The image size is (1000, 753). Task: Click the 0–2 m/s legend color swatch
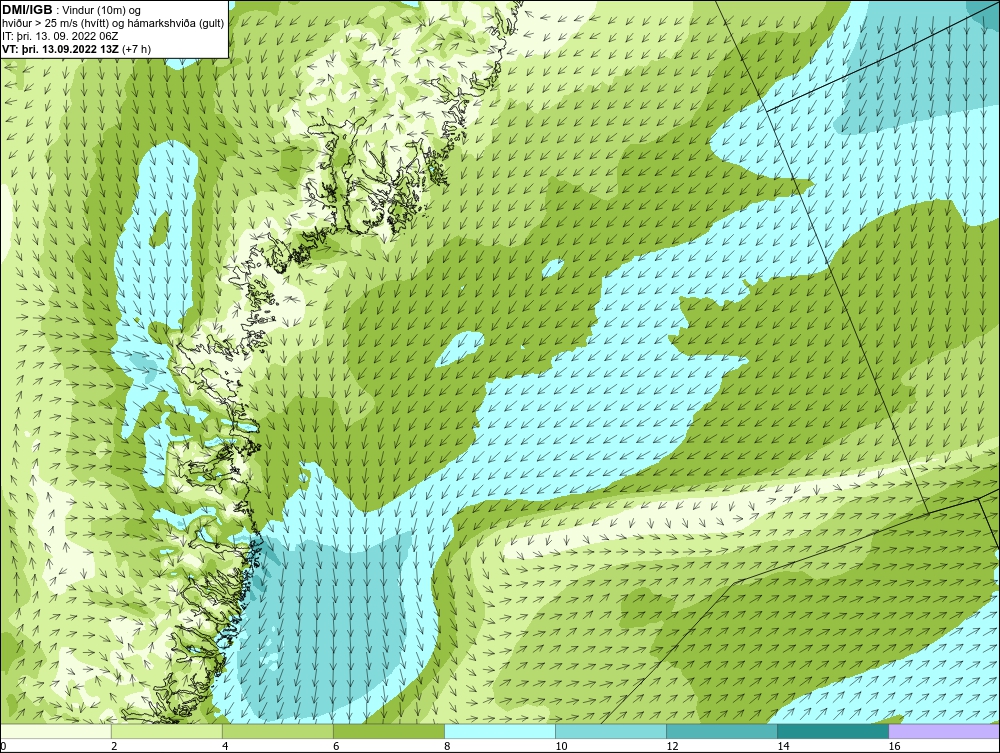tap(56, 731)
